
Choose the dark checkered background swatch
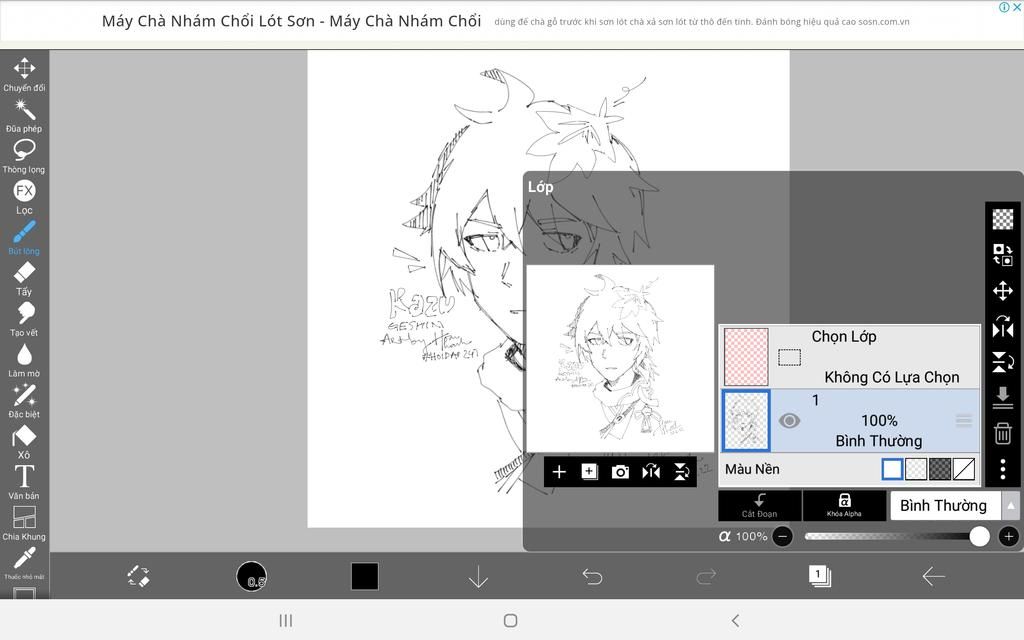point(940,469)
